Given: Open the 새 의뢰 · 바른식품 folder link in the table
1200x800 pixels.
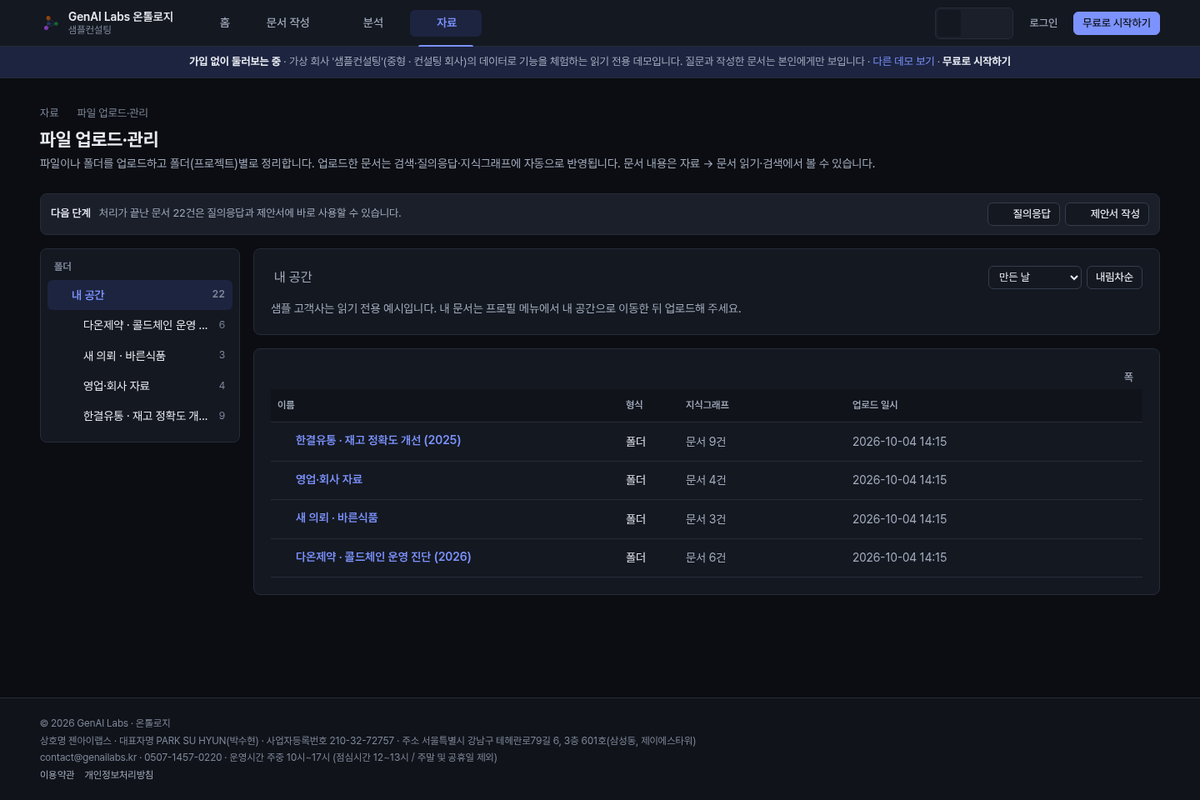Looking at the screenshot, I should tap(336, 518).
